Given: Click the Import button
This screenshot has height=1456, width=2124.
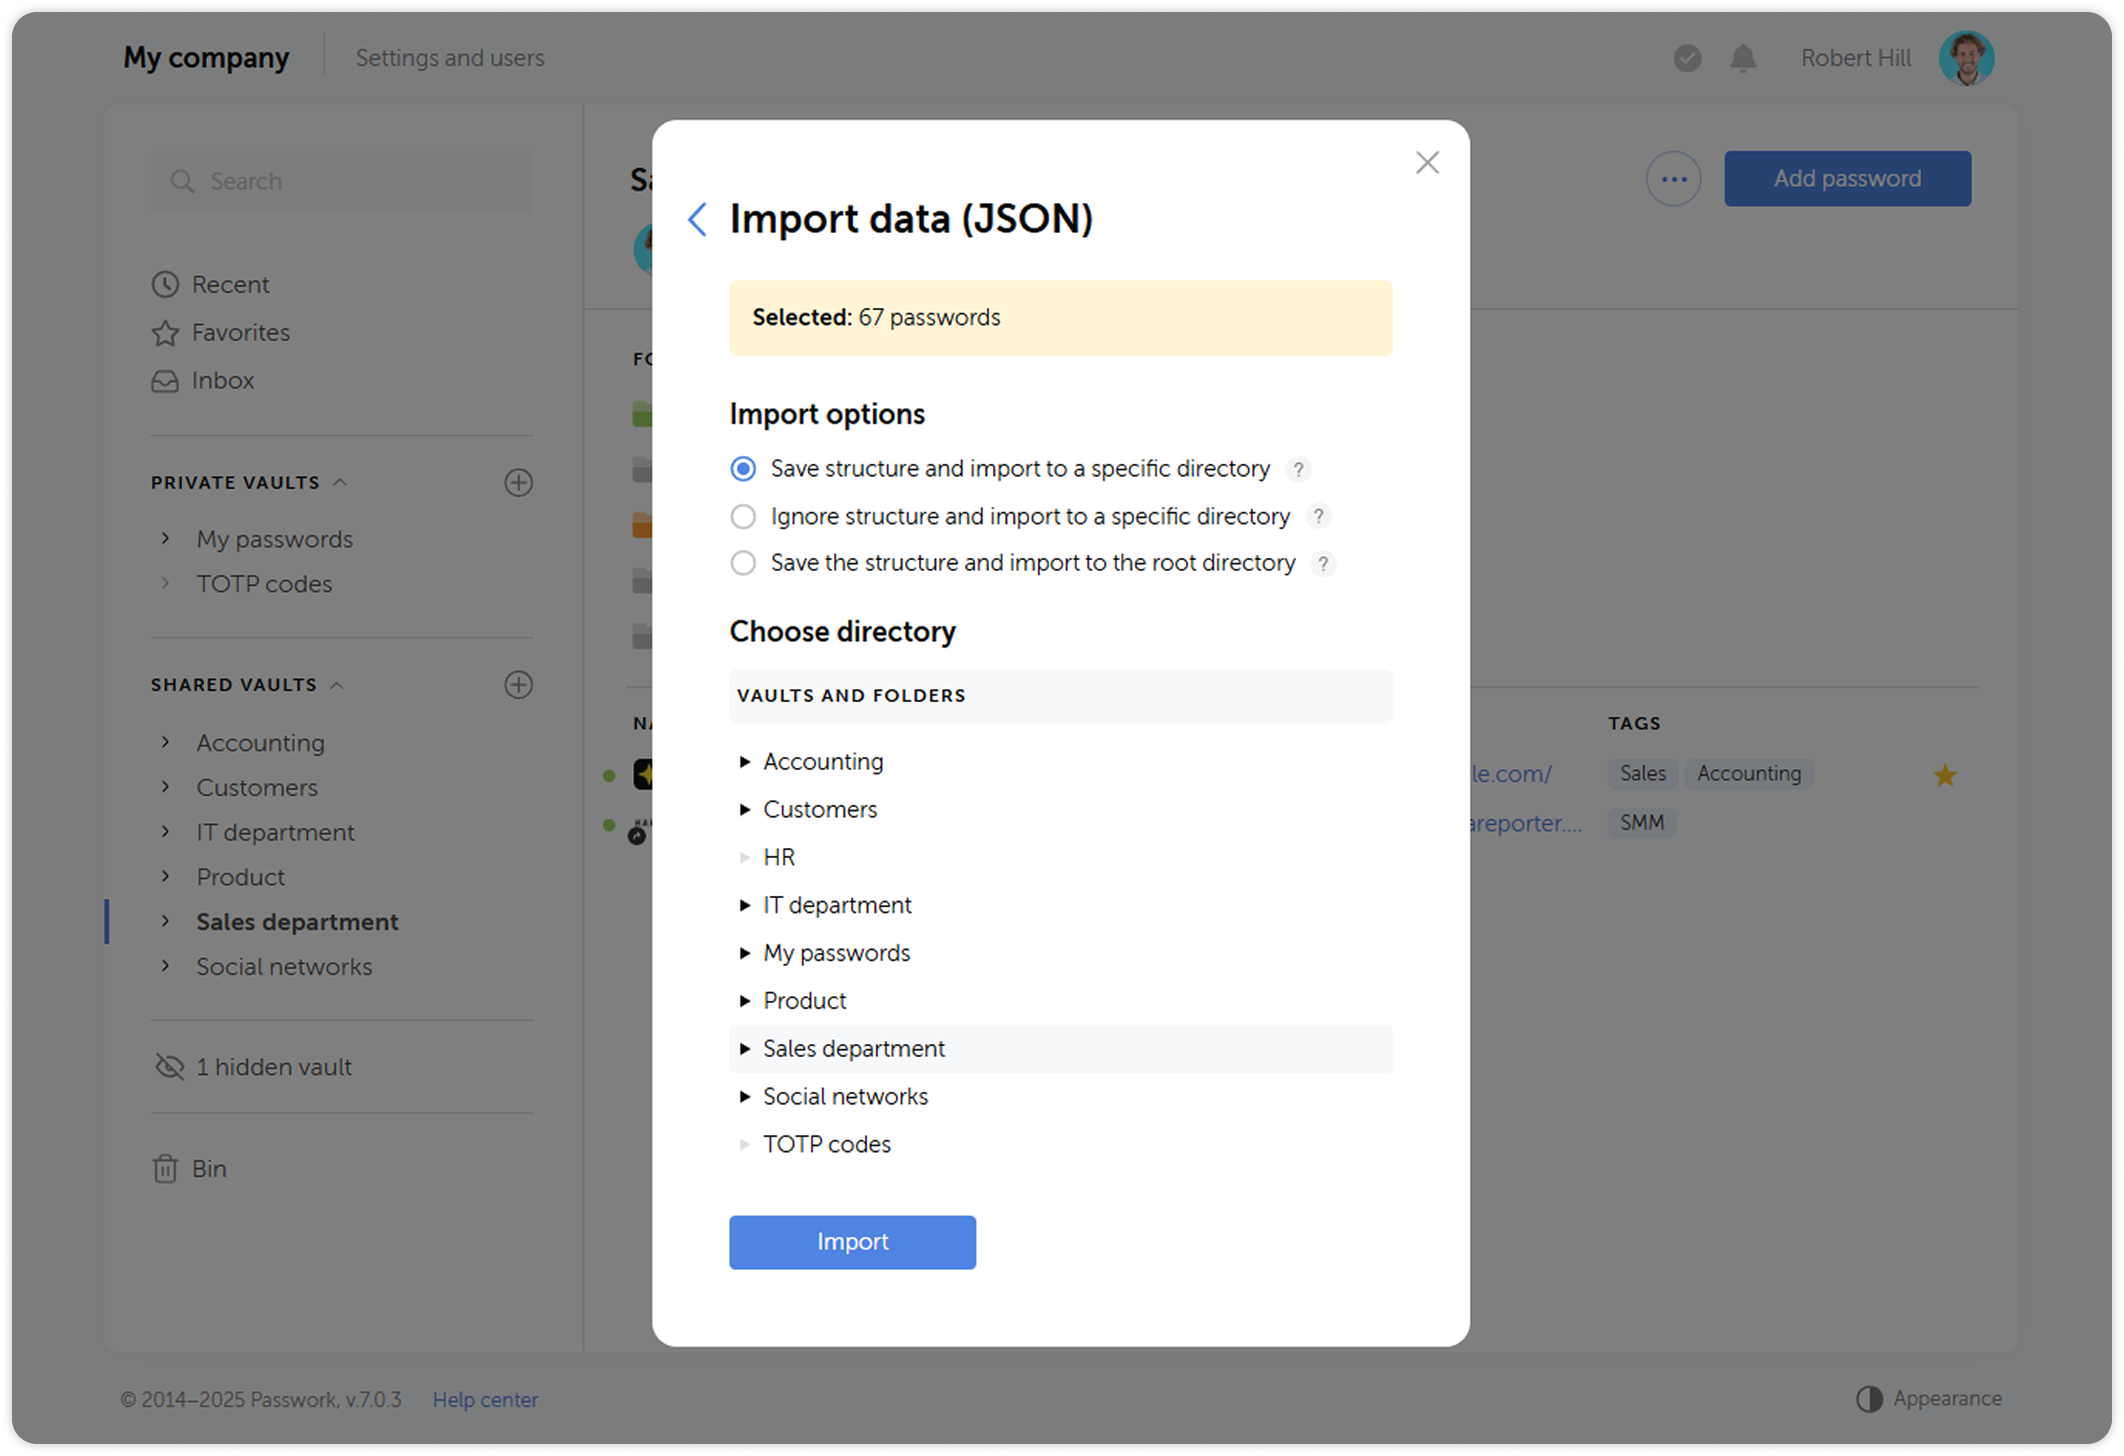Looking at the screenshot, I should pyautogui.click(x=852, y=1242).
